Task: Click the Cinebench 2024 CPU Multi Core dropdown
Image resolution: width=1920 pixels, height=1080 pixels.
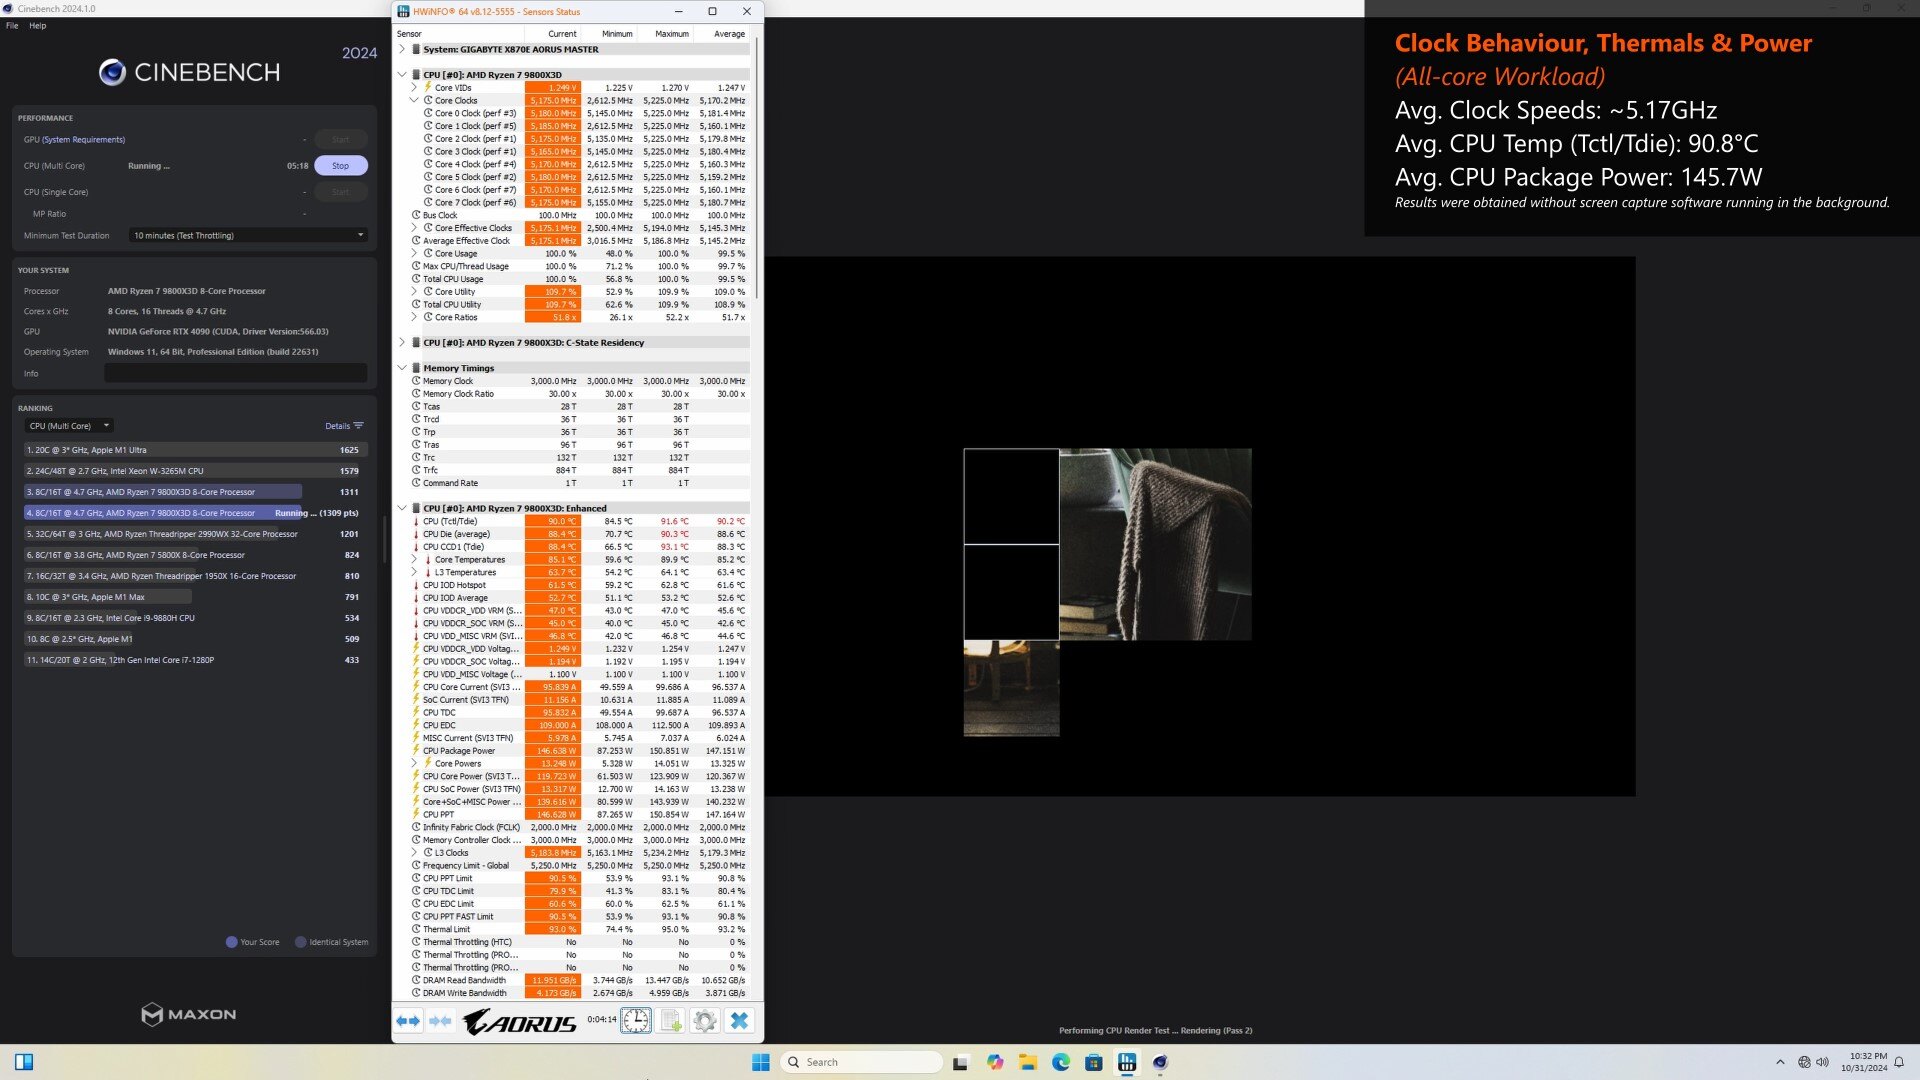Action: tap(67, 426)
